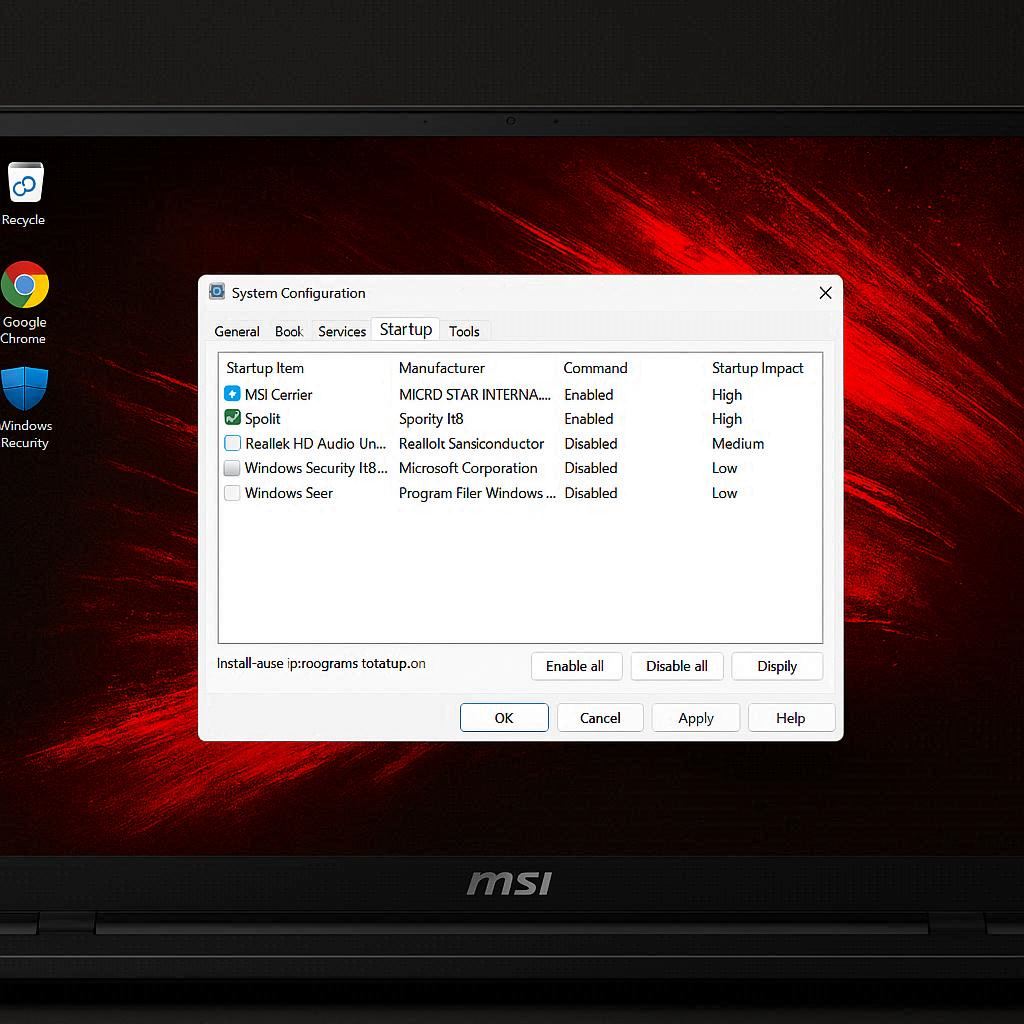The image size is (1024, 1024).
Task: Click the Apply button
Action: tap(696, 718)
